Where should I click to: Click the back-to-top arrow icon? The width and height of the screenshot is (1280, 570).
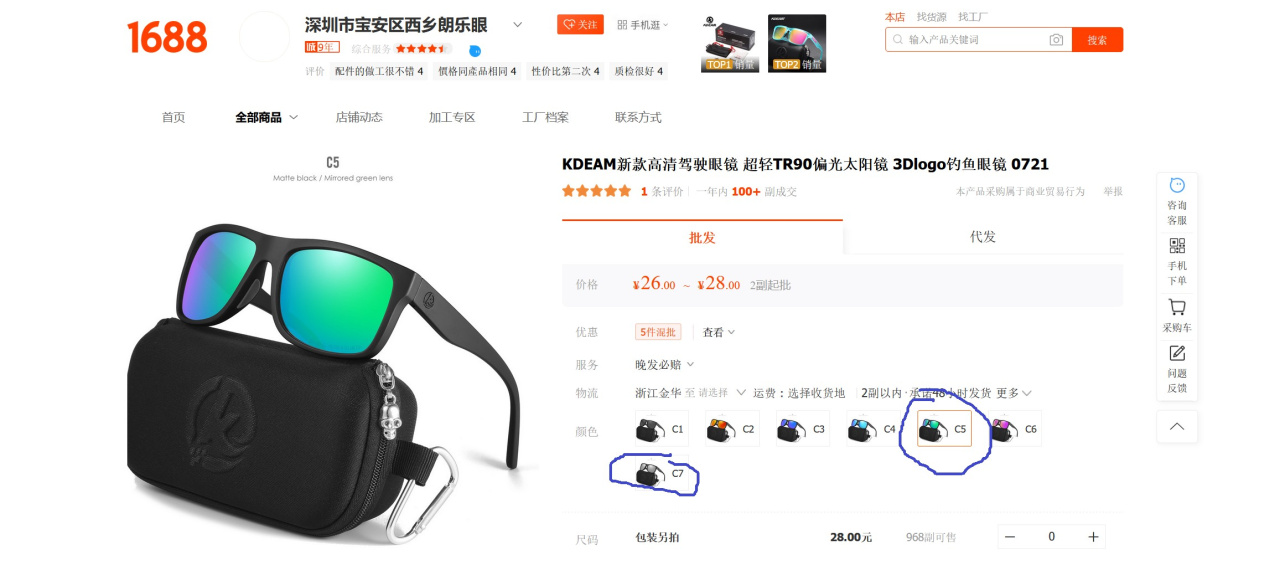[x=1177, y=426]
